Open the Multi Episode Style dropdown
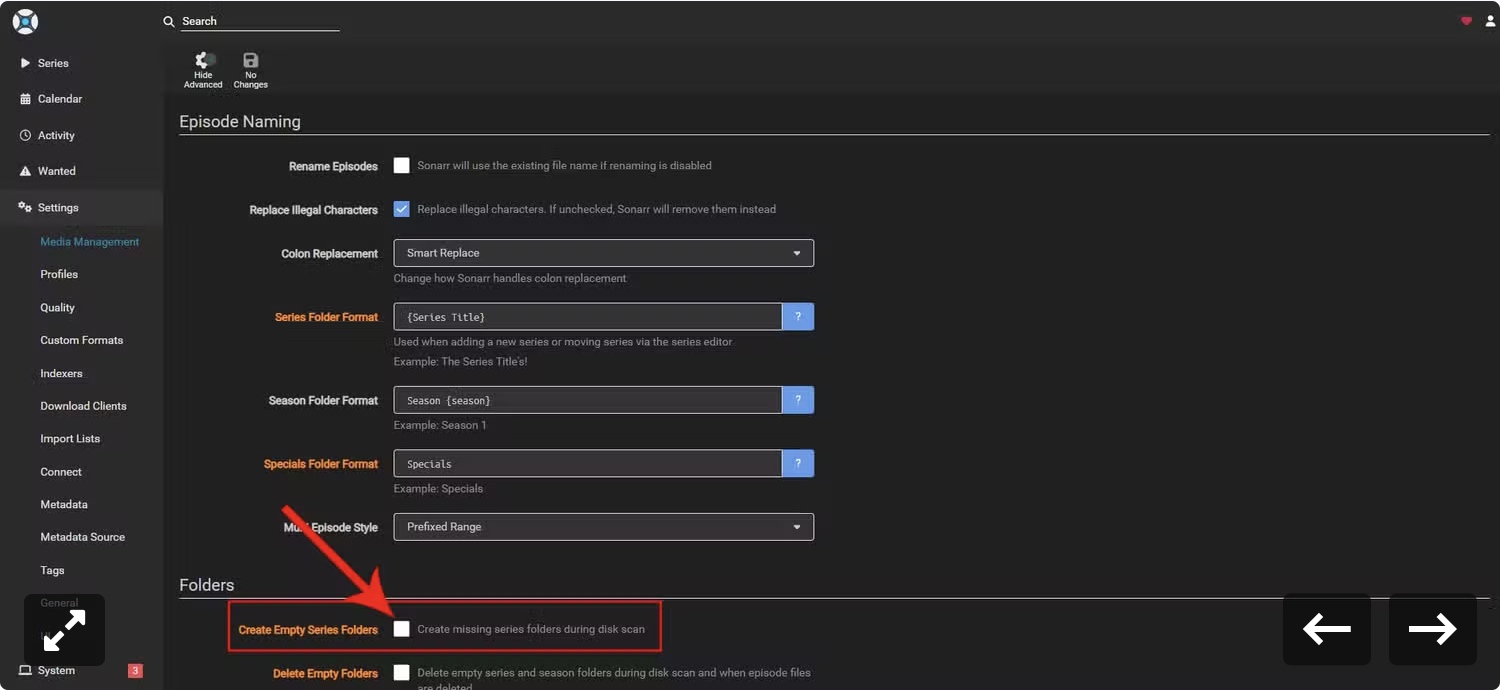The width and height of the screenshot is (1500, 690). point(603,527)
